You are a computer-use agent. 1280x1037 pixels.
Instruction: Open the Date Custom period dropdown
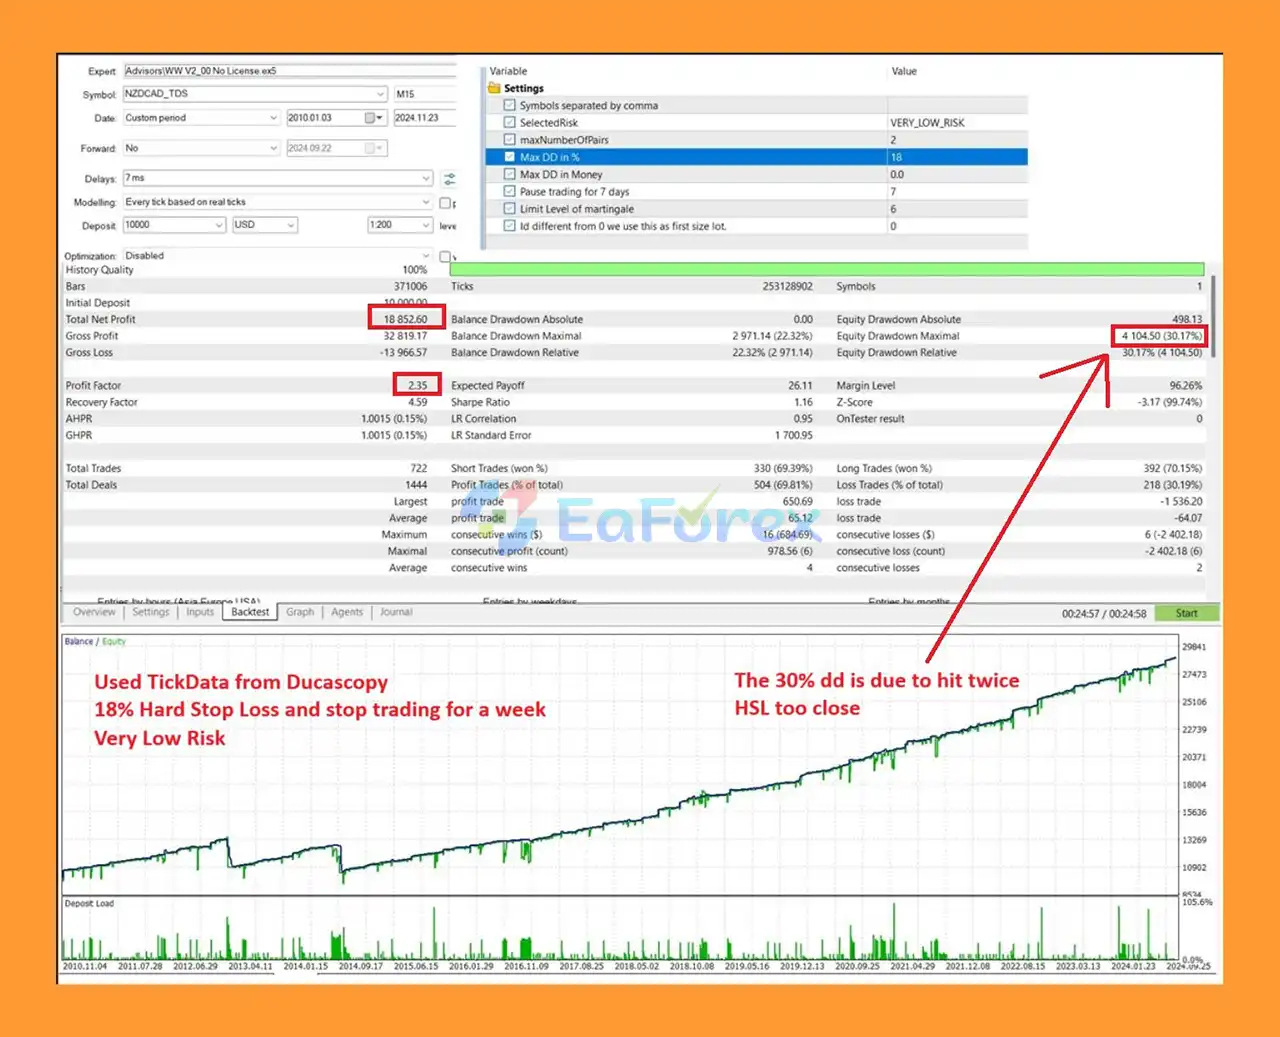[273, 118]
